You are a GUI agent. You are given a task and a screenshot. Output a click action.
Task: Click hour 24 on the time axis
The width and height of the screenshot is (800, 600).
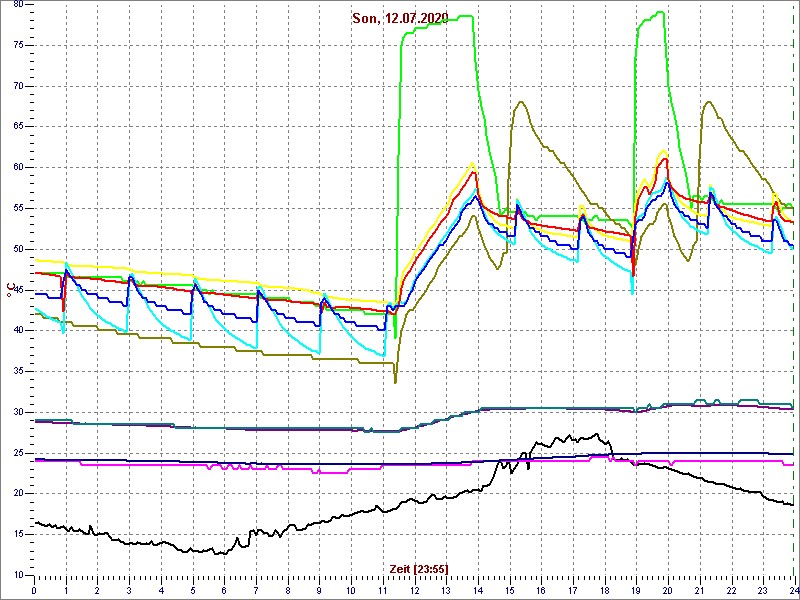794,590
